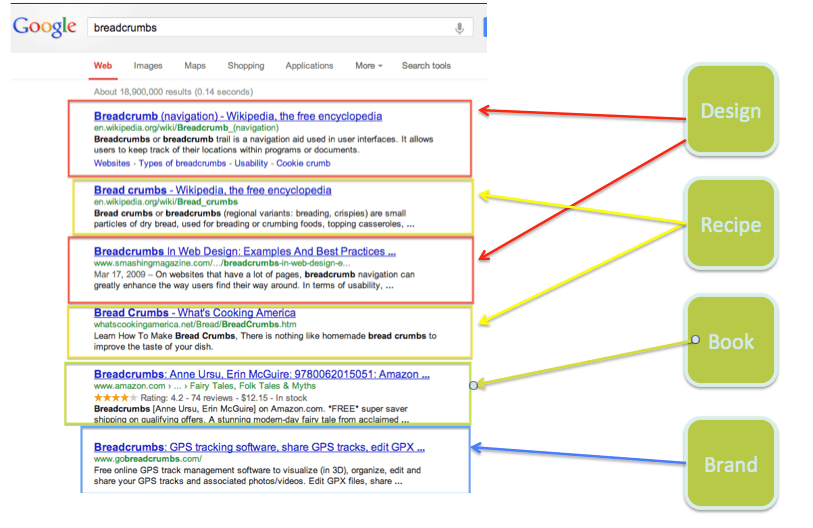This screenshot has width=813, height=528.
Task: Click the Mar 17, 2009 date text
Action: pyautogui.click(x=120, y=274)
